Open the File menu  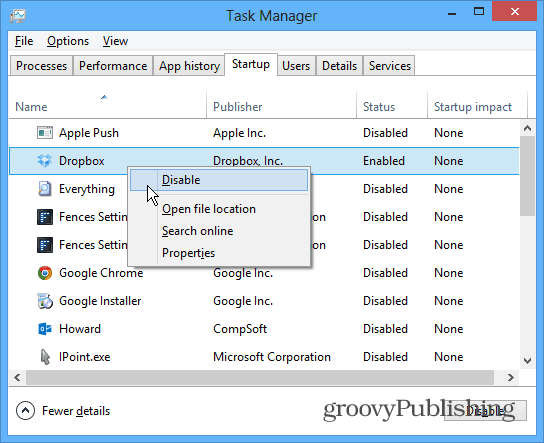(x=24, y=41)
